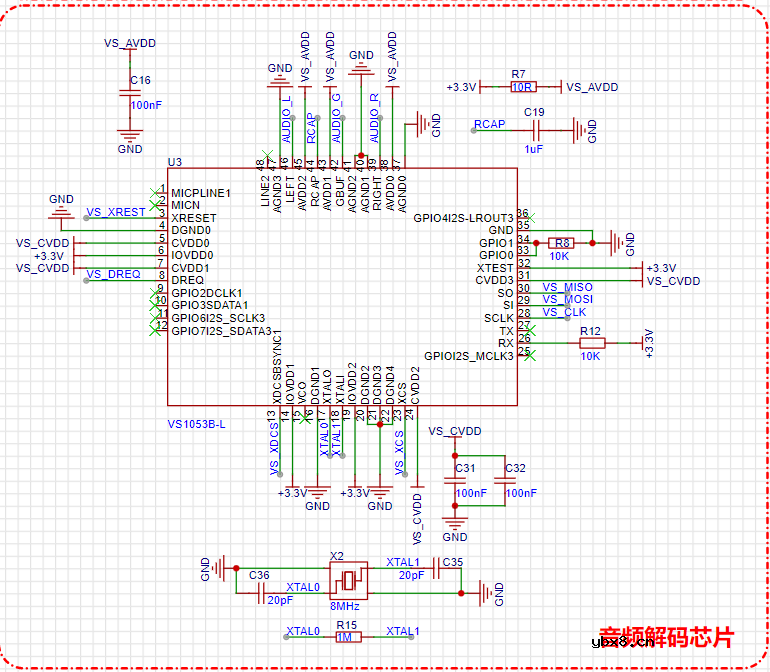Click the red 音频解码芯片 title text
The height and width of the screenshot is (672, 770).
click(666, 637)
